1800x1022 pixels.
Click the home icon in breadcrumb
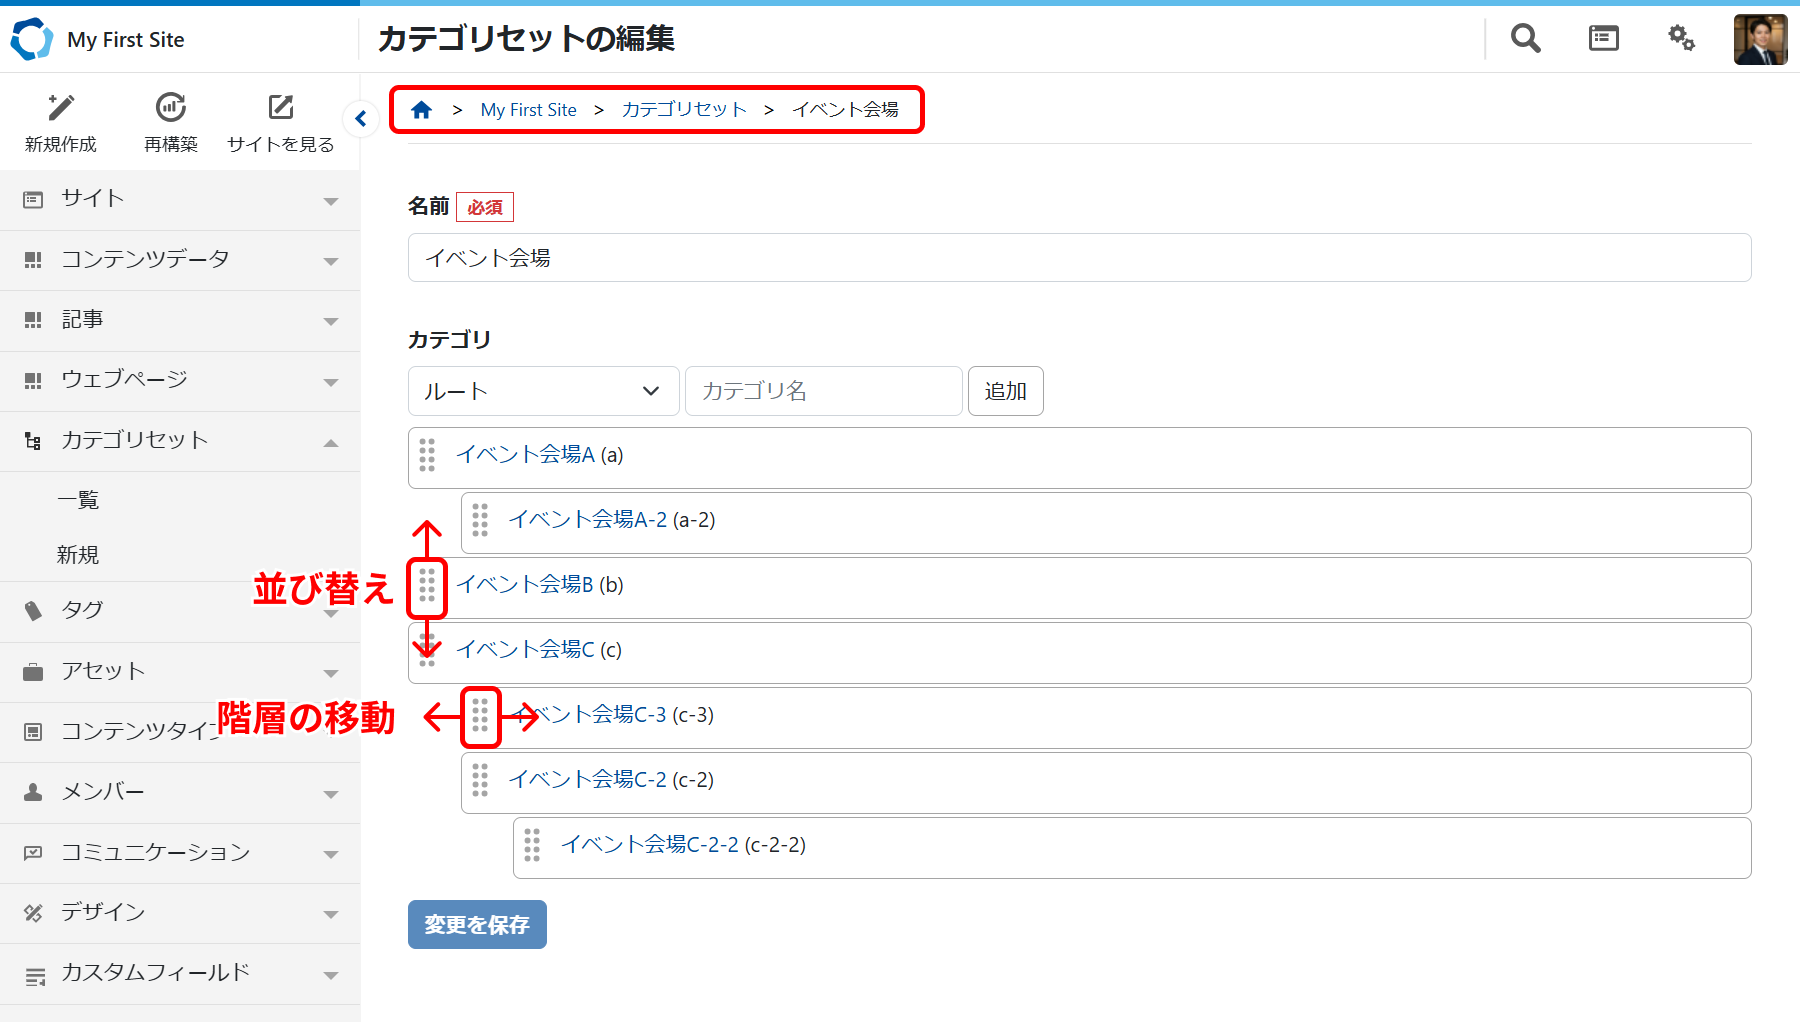point(421,110)
